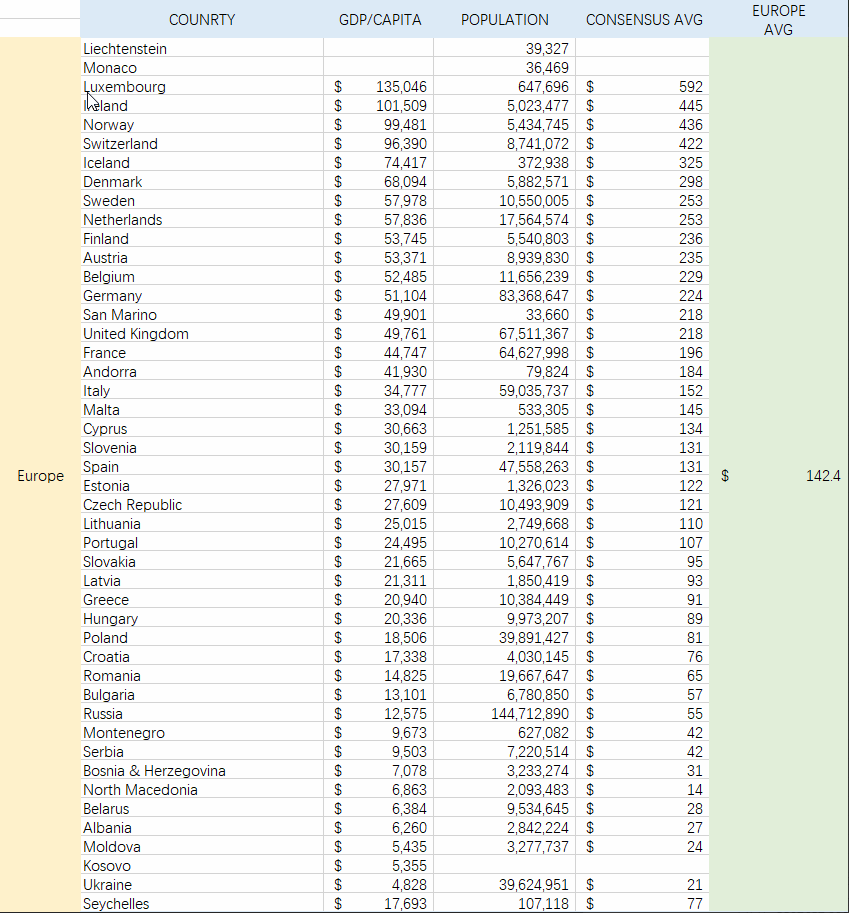Select the North Macedonia country cell
Screen dimensions: 849x913
[201, 790]
